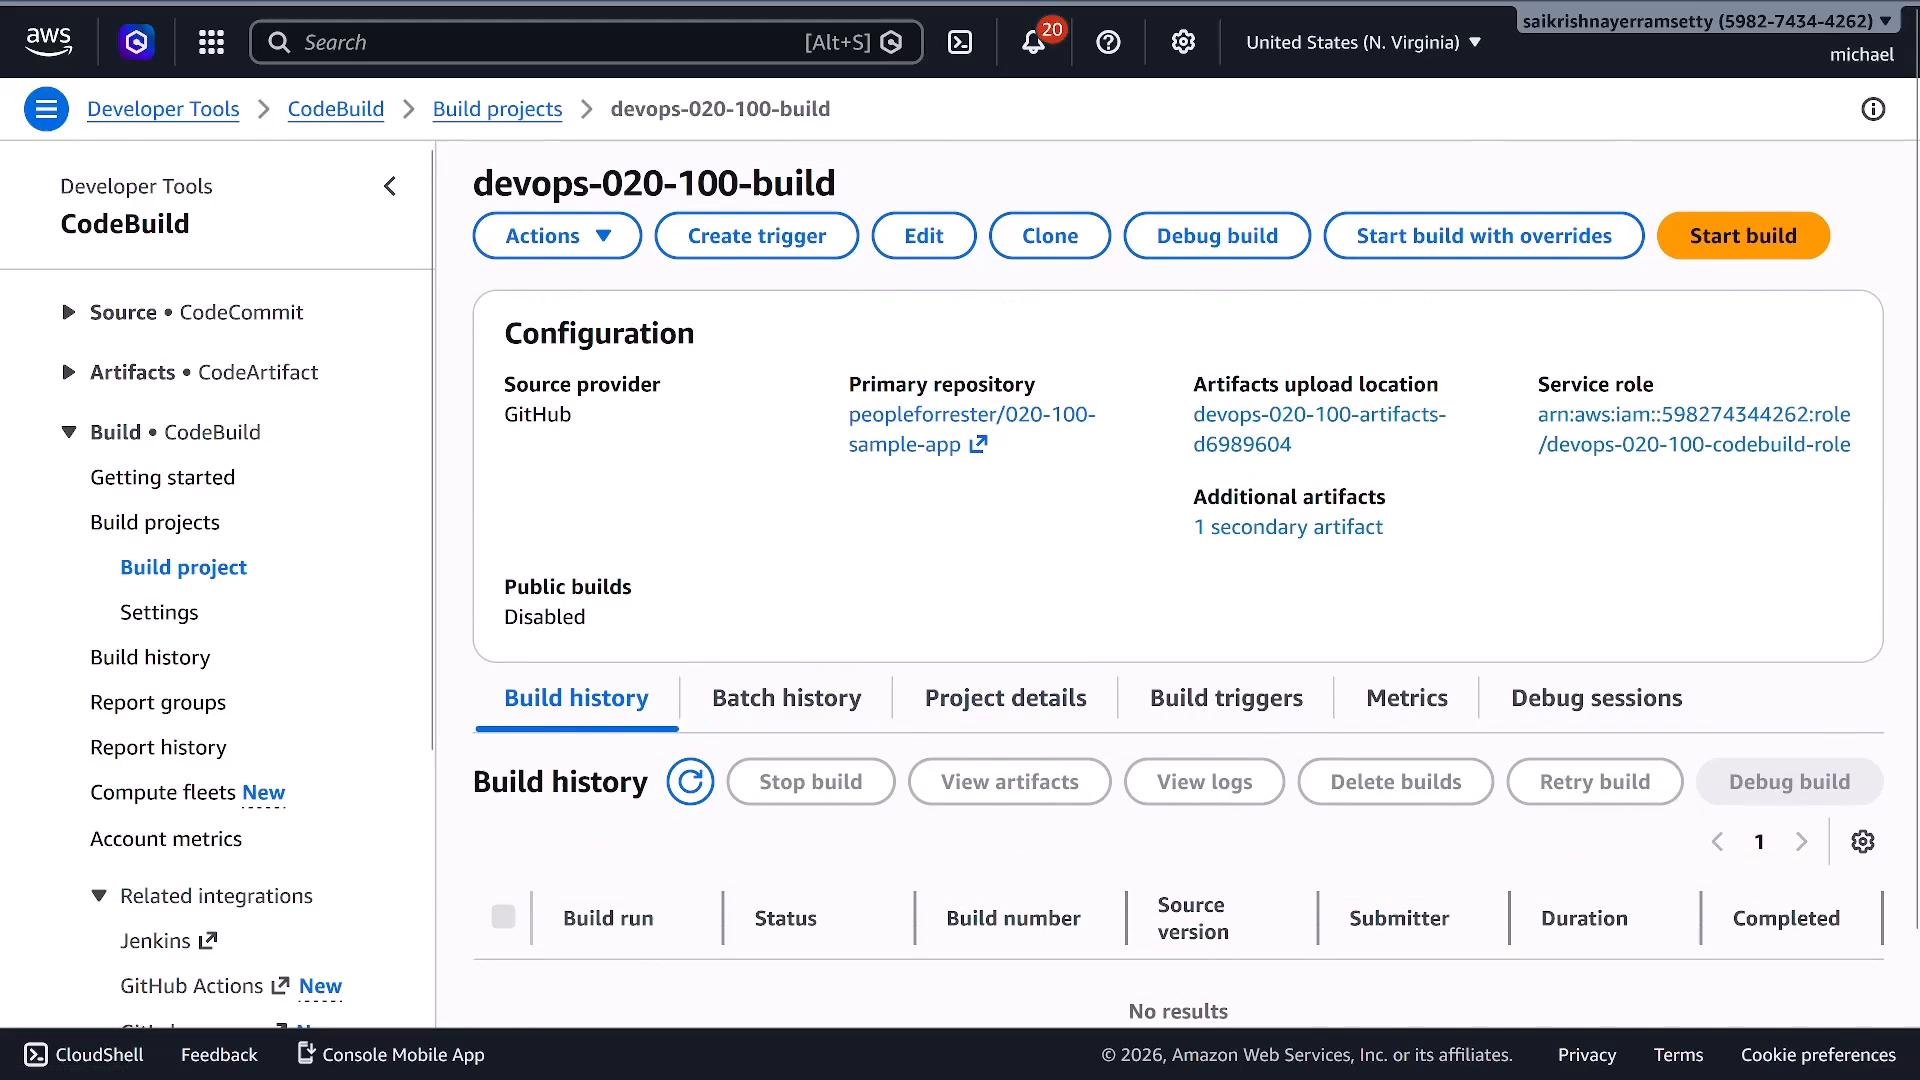Image resolution: width=1920 pixels, height=1080 pixels.
Task: Open the notifications bell with 20 alerts
Action: 1034,42
